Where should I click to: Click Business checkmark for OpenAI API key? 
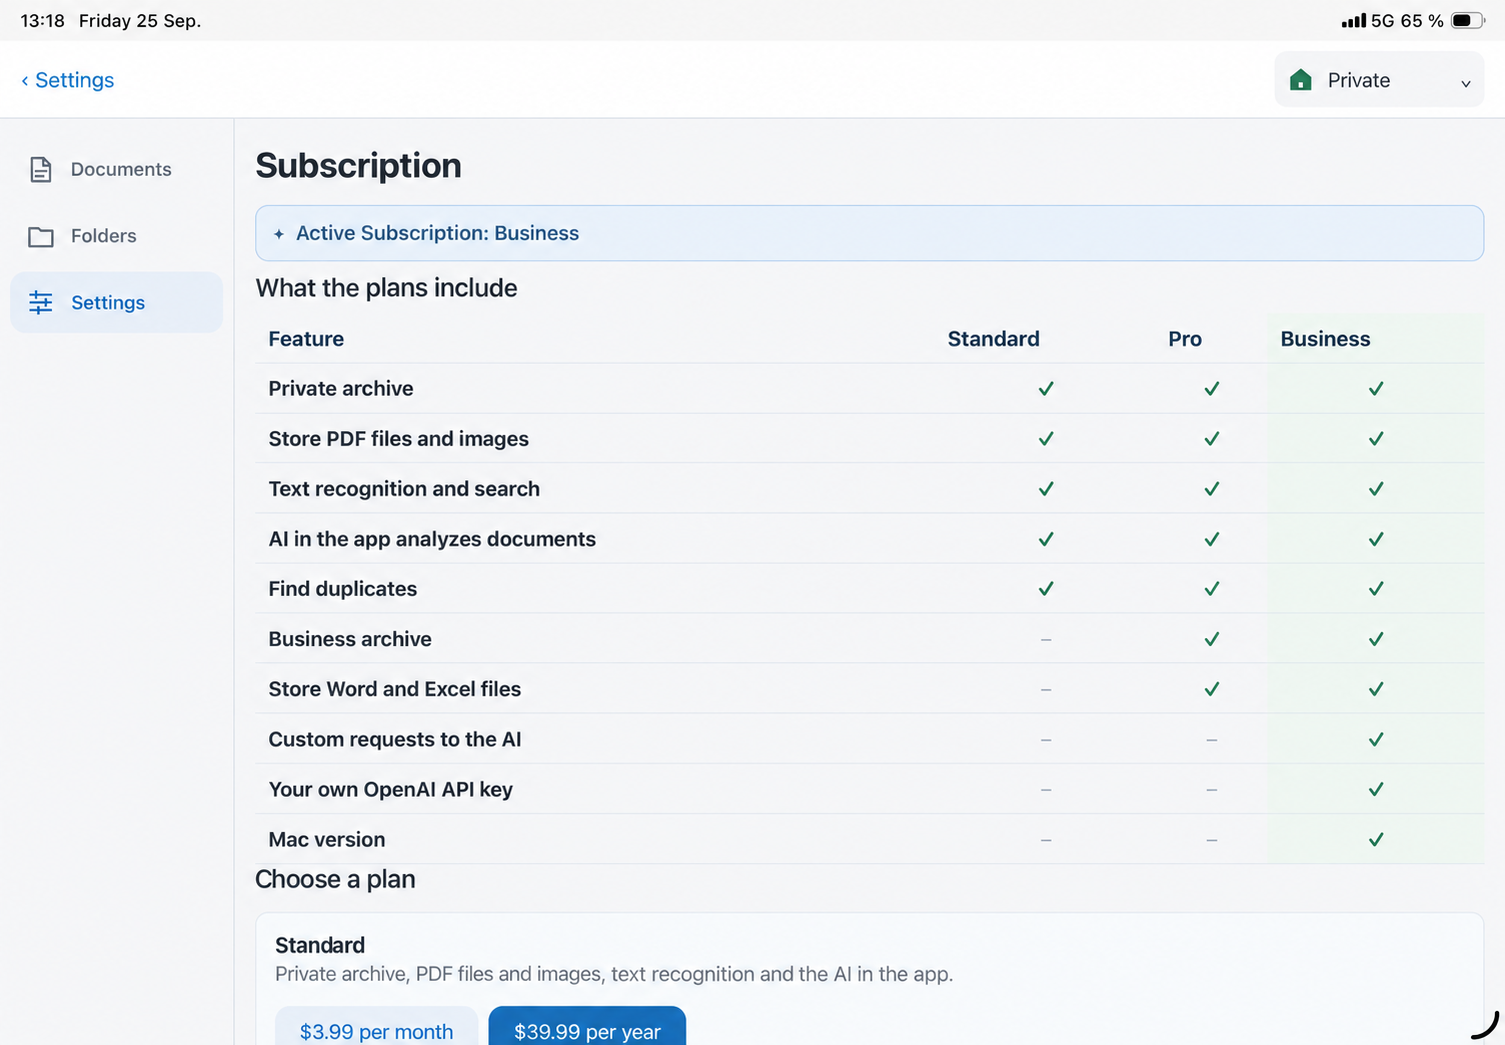click(1376, 789)
